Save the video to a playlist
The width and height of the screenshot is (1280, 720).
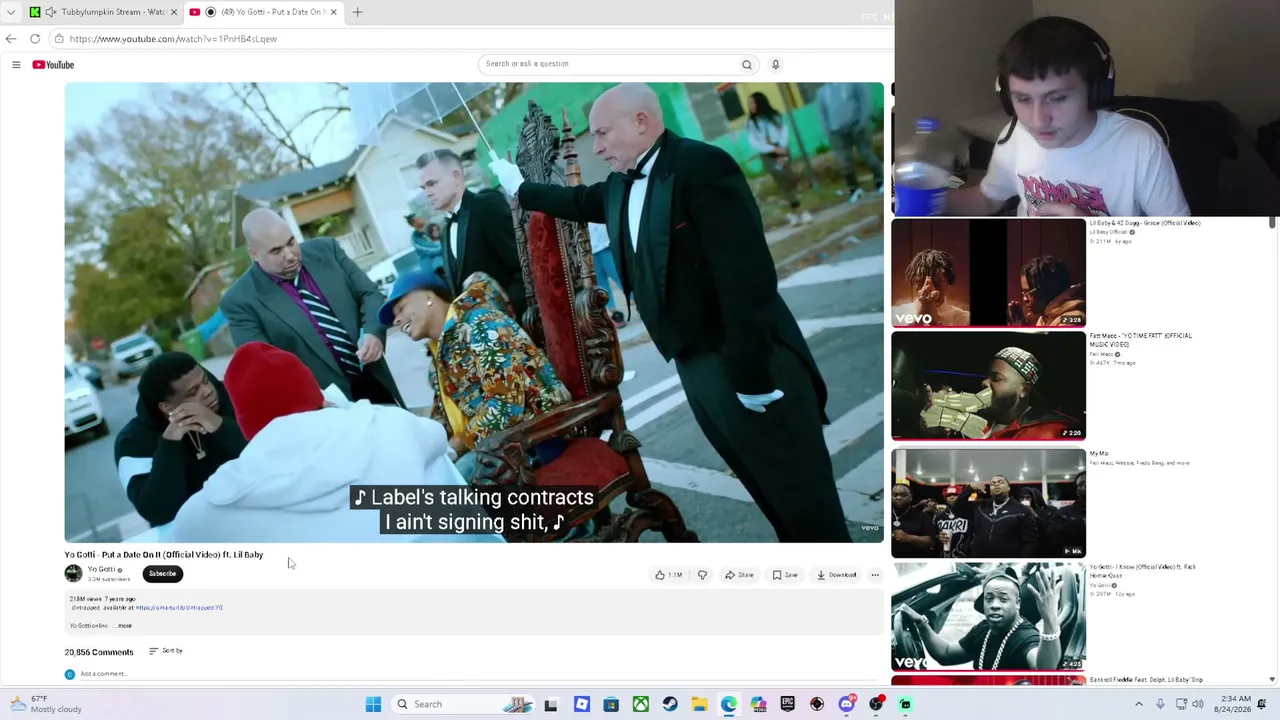785,575
